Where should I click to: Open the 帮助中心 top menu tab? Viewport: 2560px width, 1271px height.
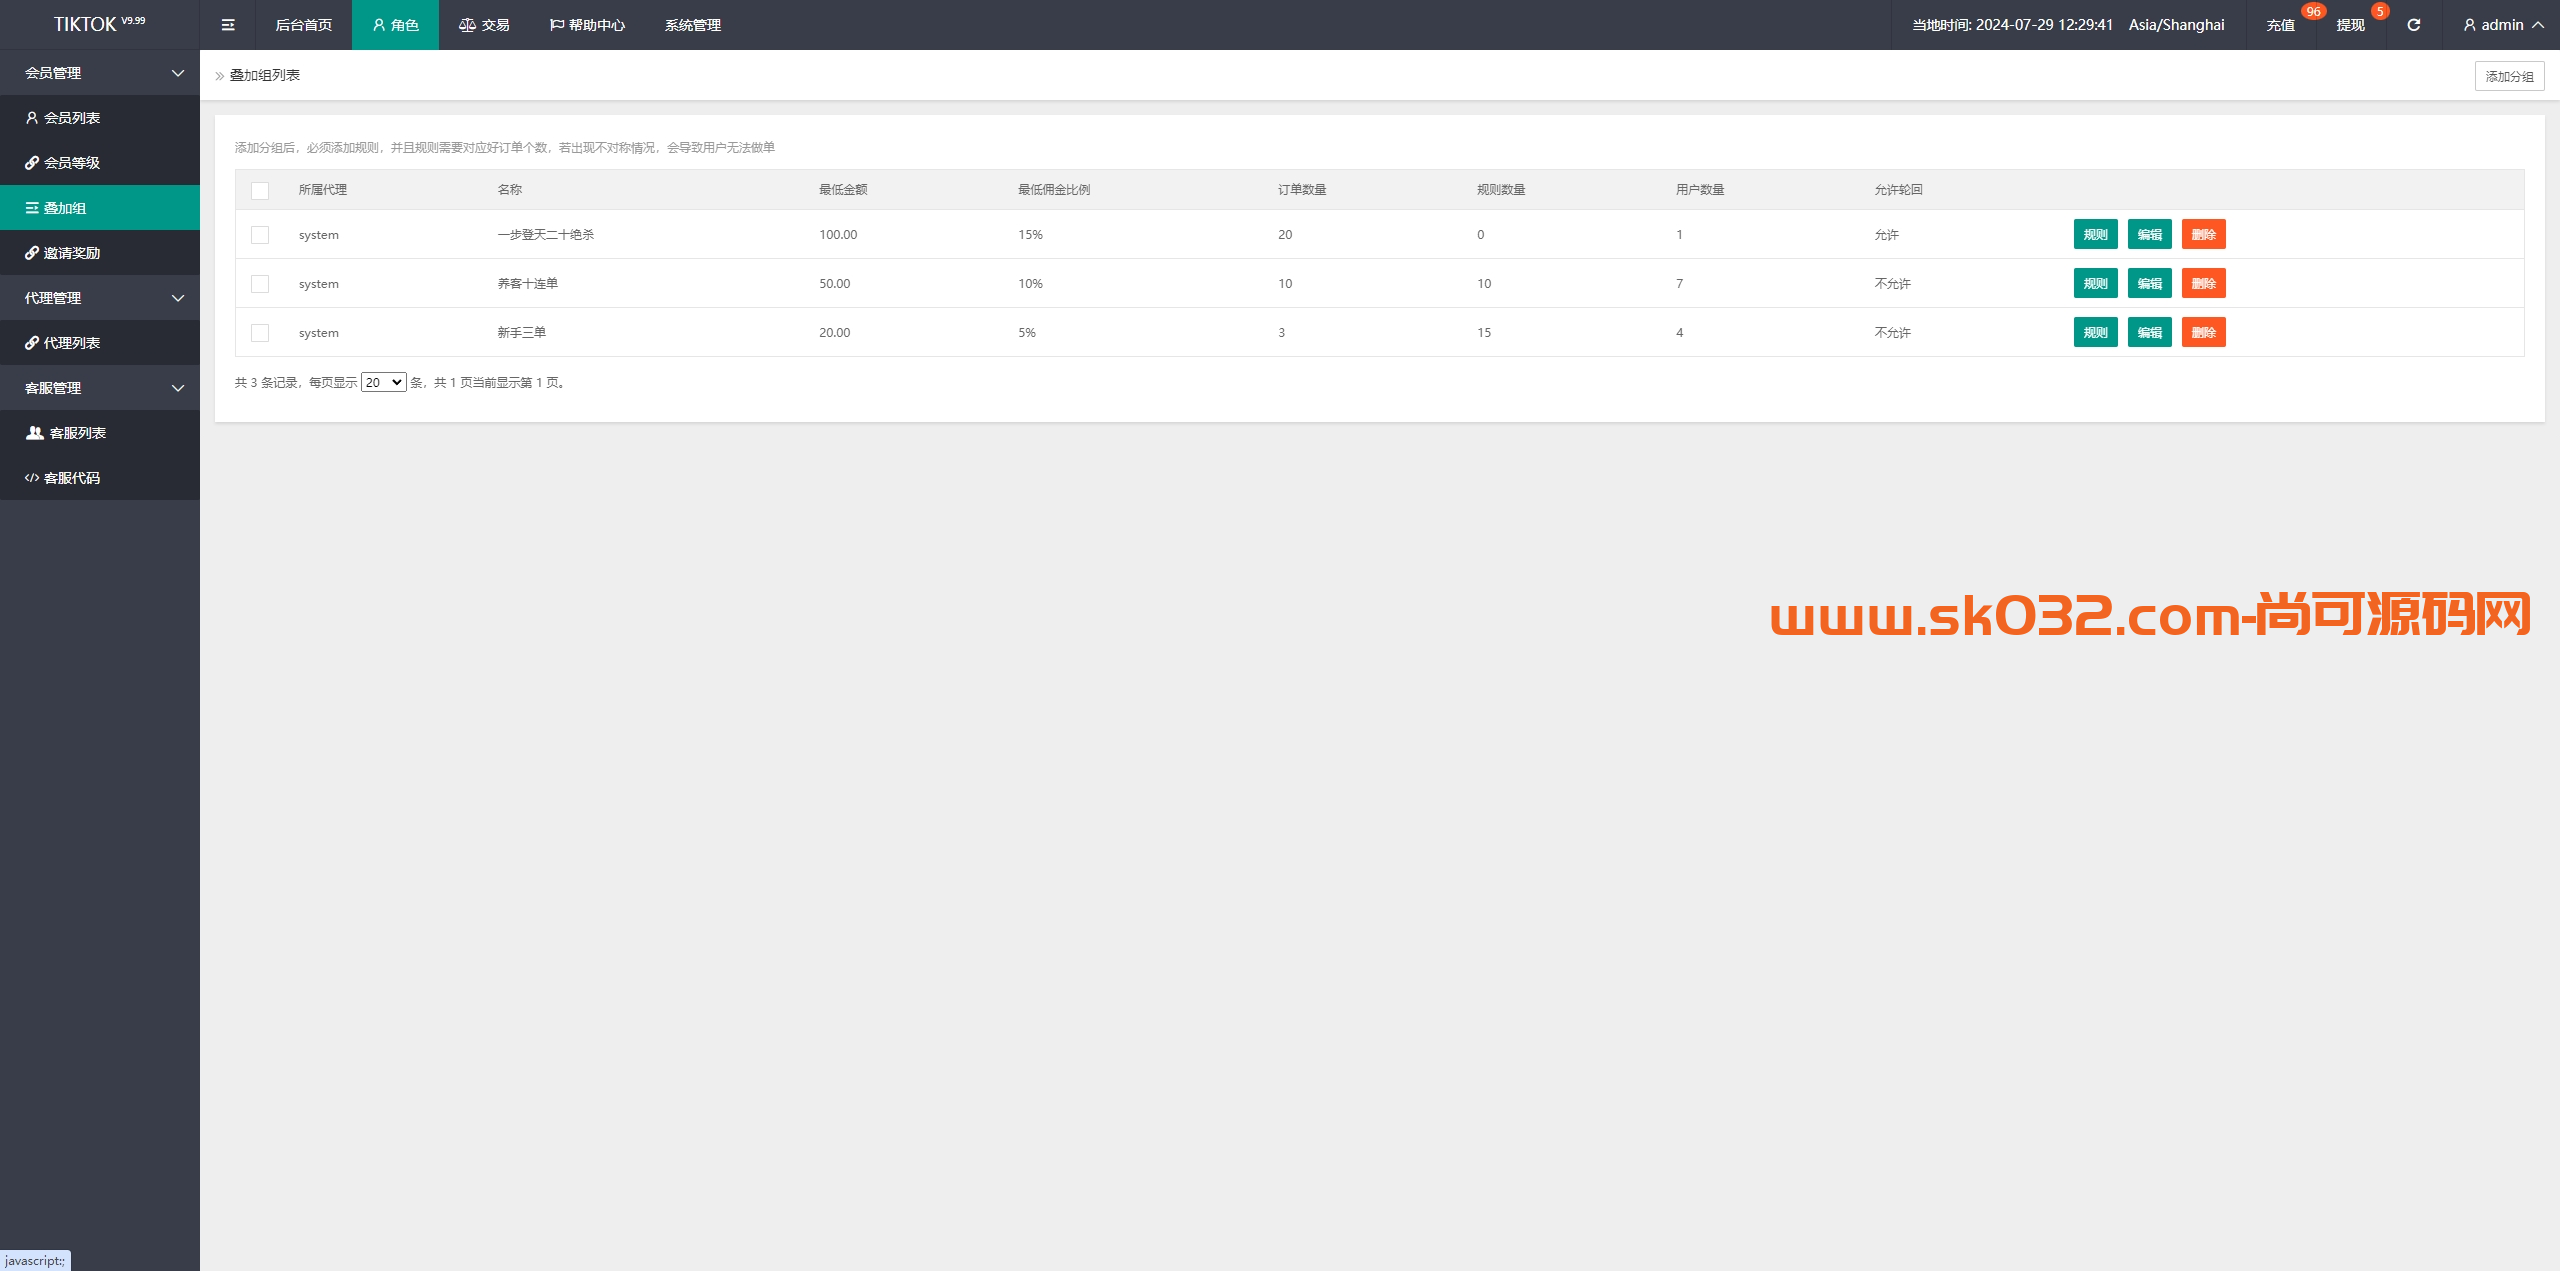point(587,25)
